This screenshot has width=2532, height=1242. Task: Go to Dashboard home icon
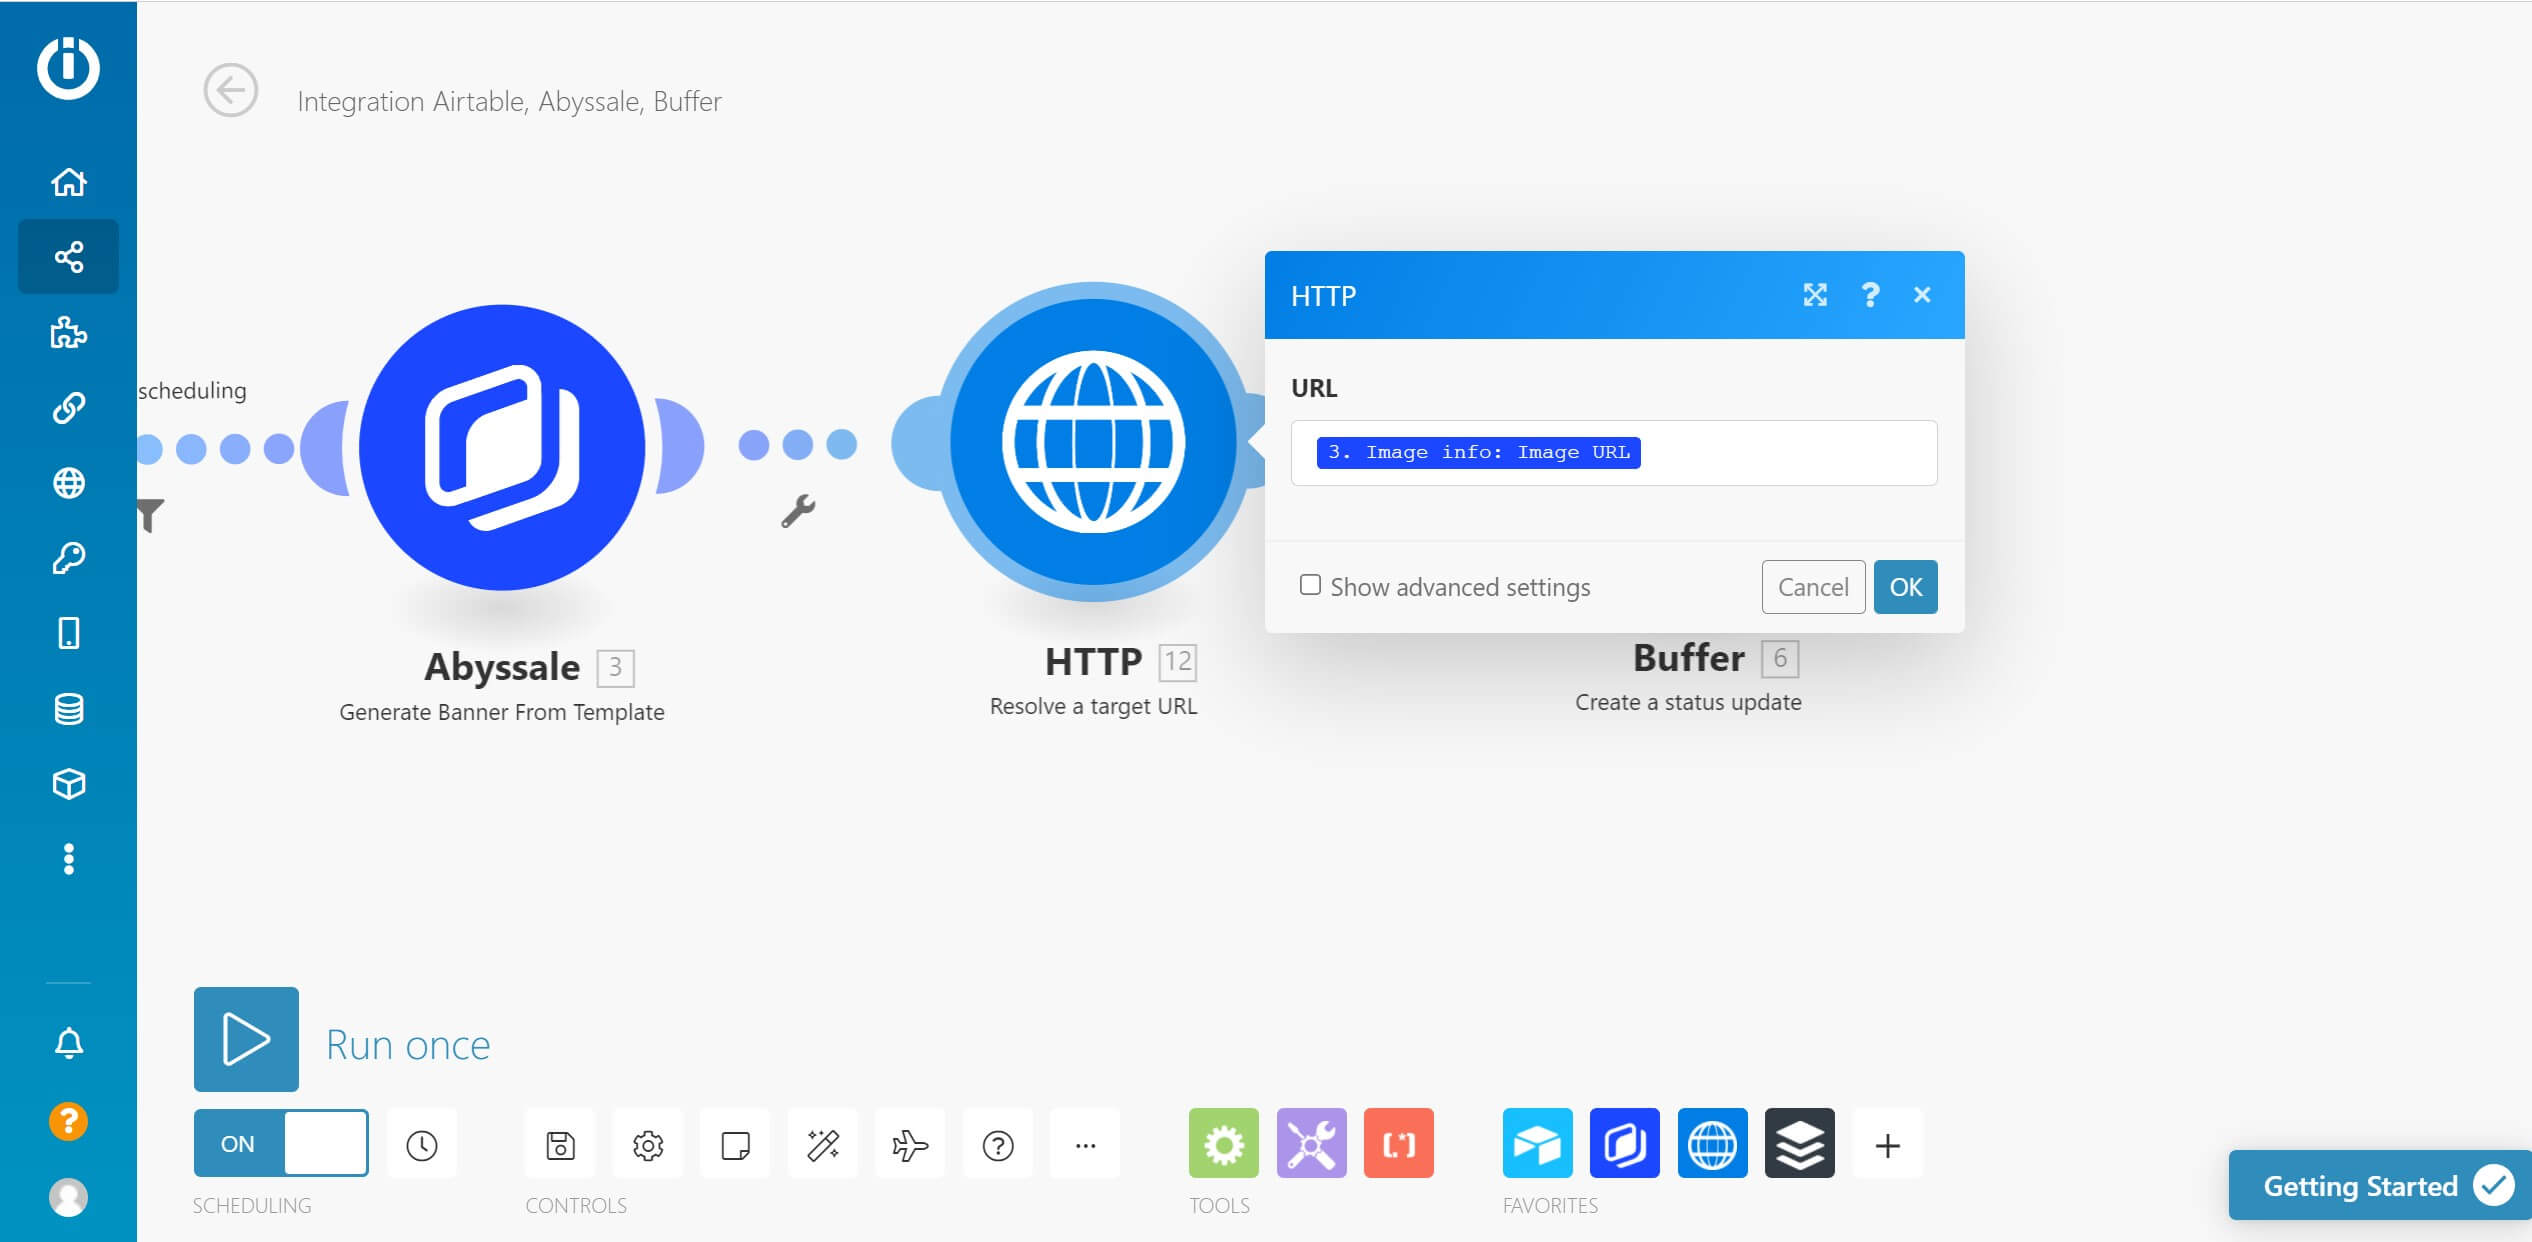(x=68, y=182)
